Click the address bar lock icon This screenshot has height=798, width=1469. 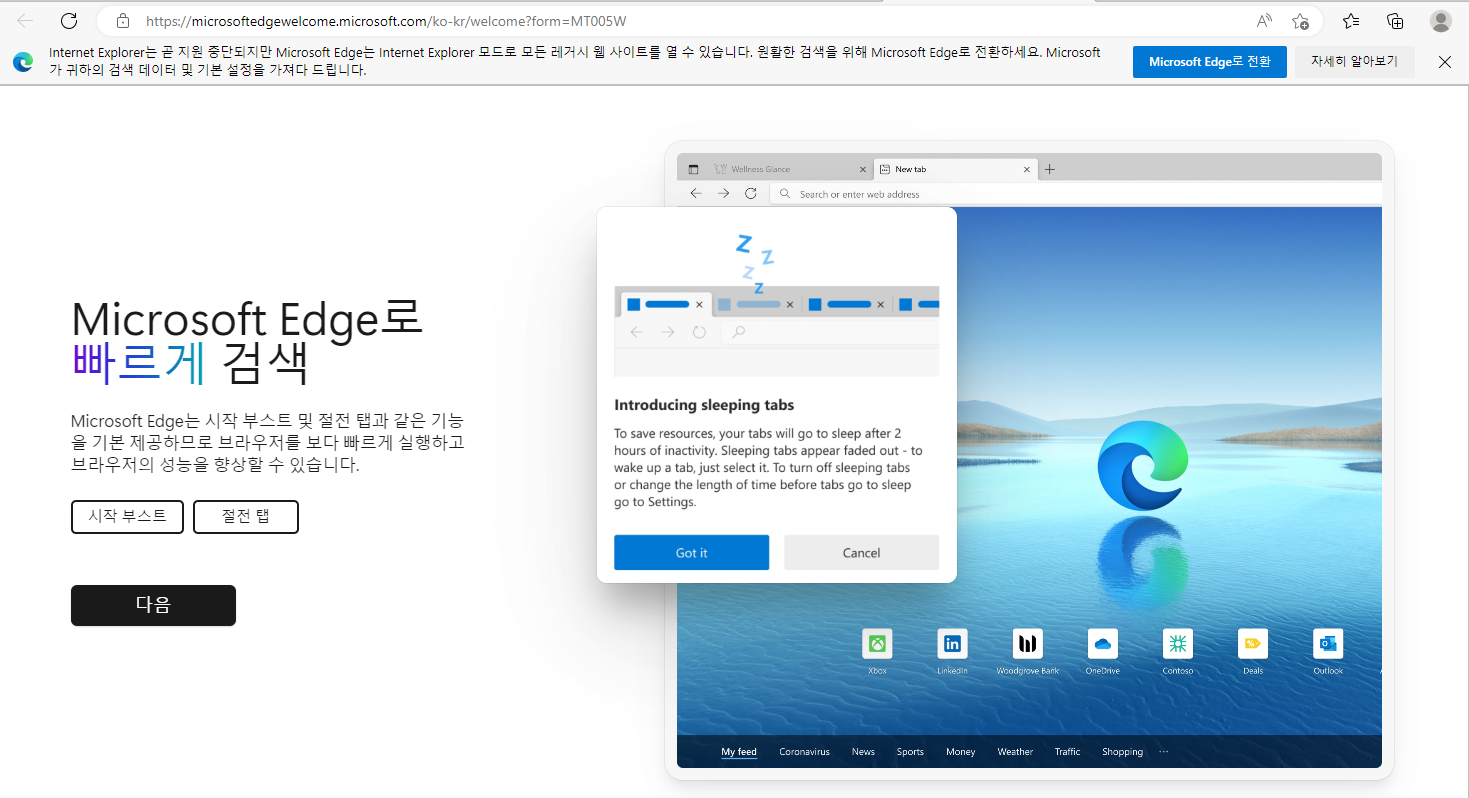123,21
